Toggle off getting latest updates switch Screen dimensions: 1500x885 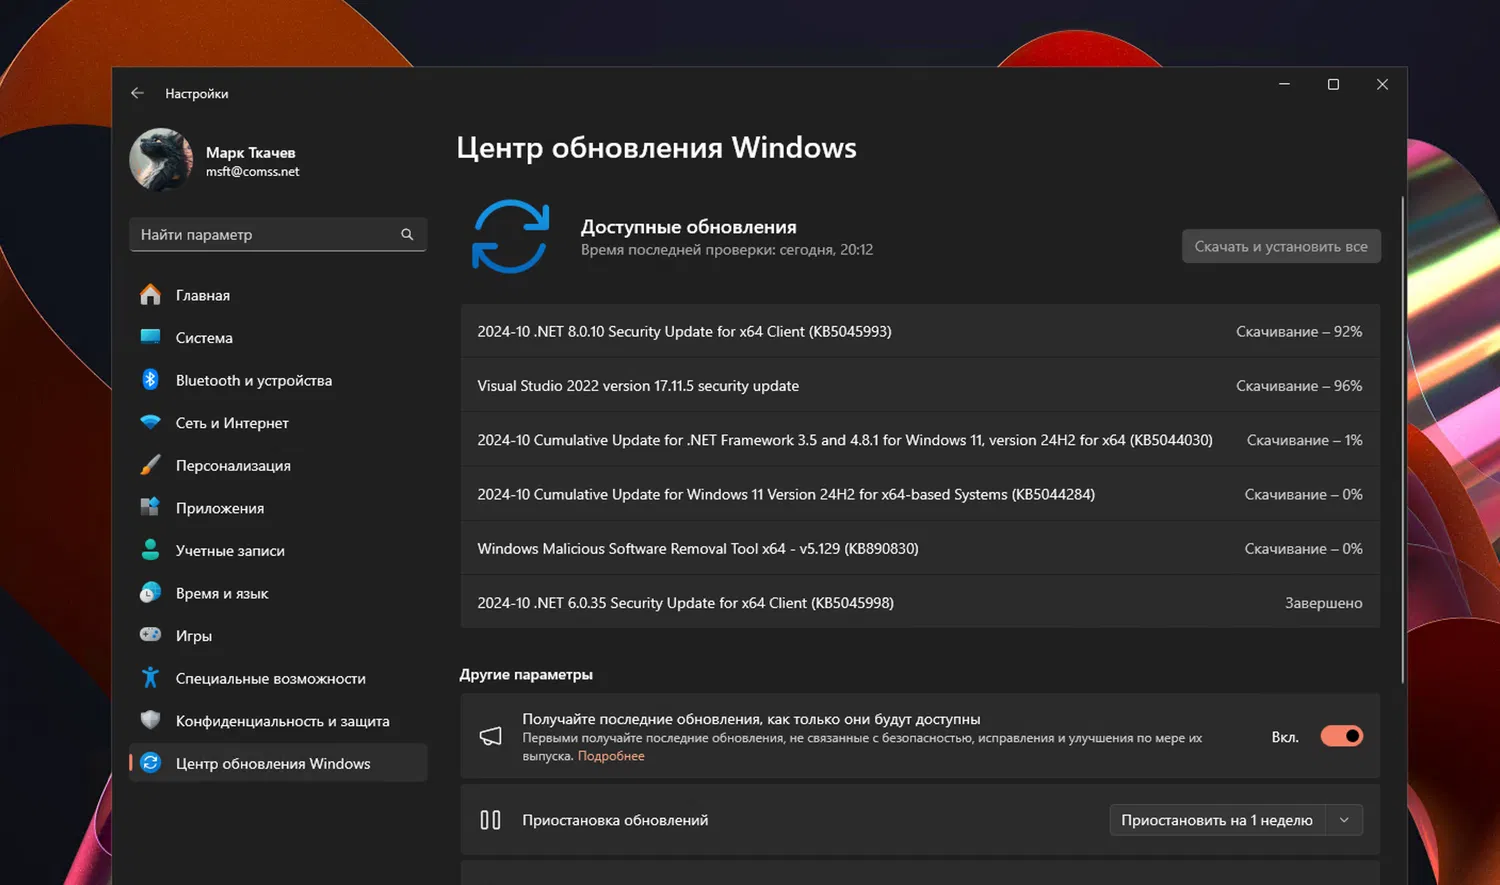1341,736
